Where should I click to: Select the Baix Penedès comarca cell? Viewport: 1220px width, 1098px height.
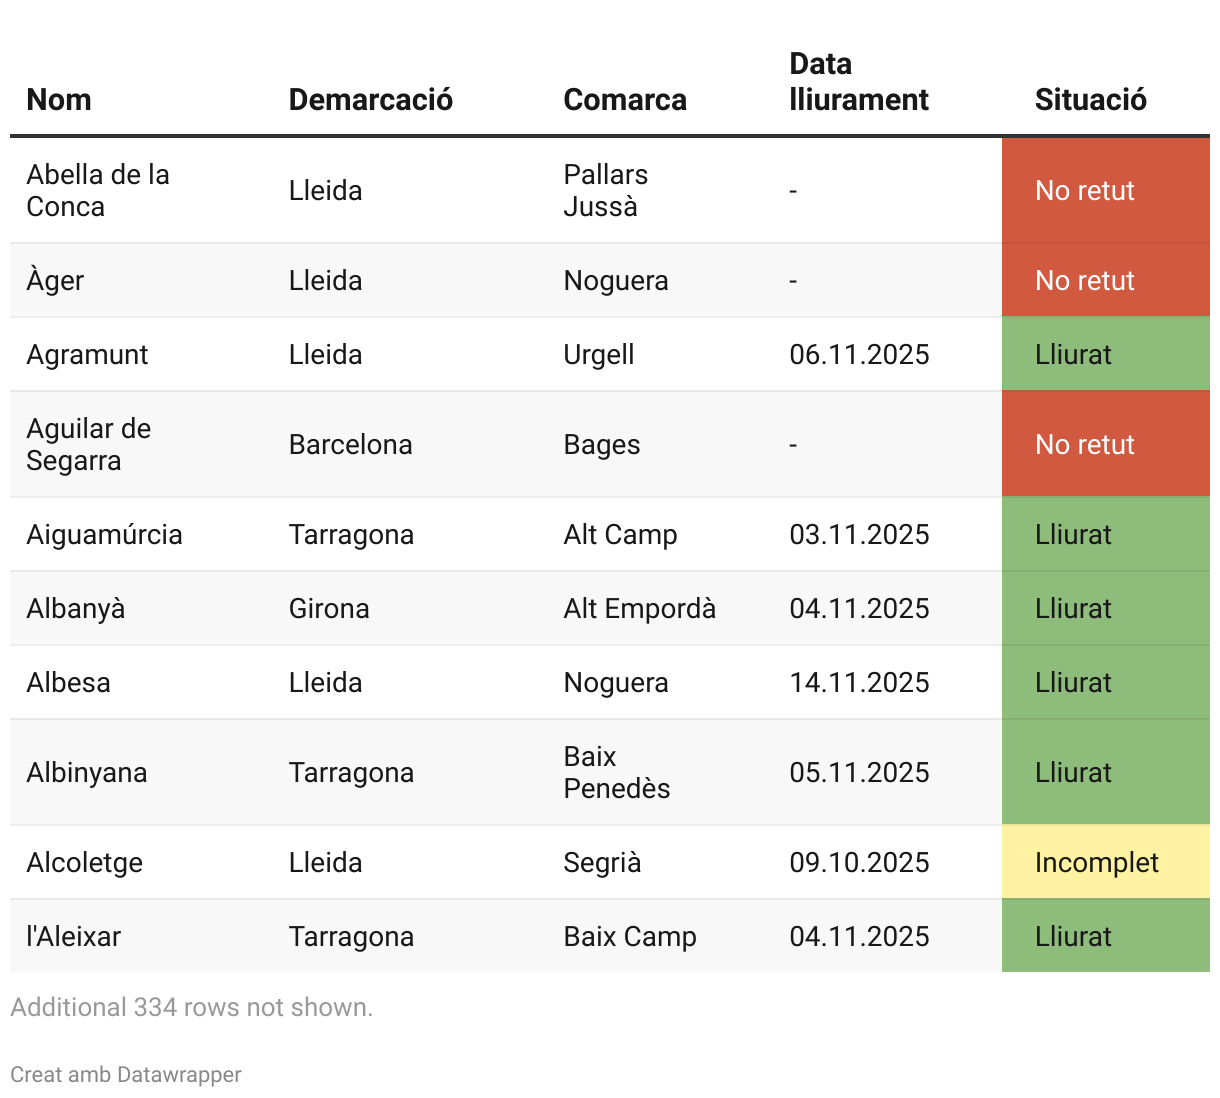pos(616,773)
